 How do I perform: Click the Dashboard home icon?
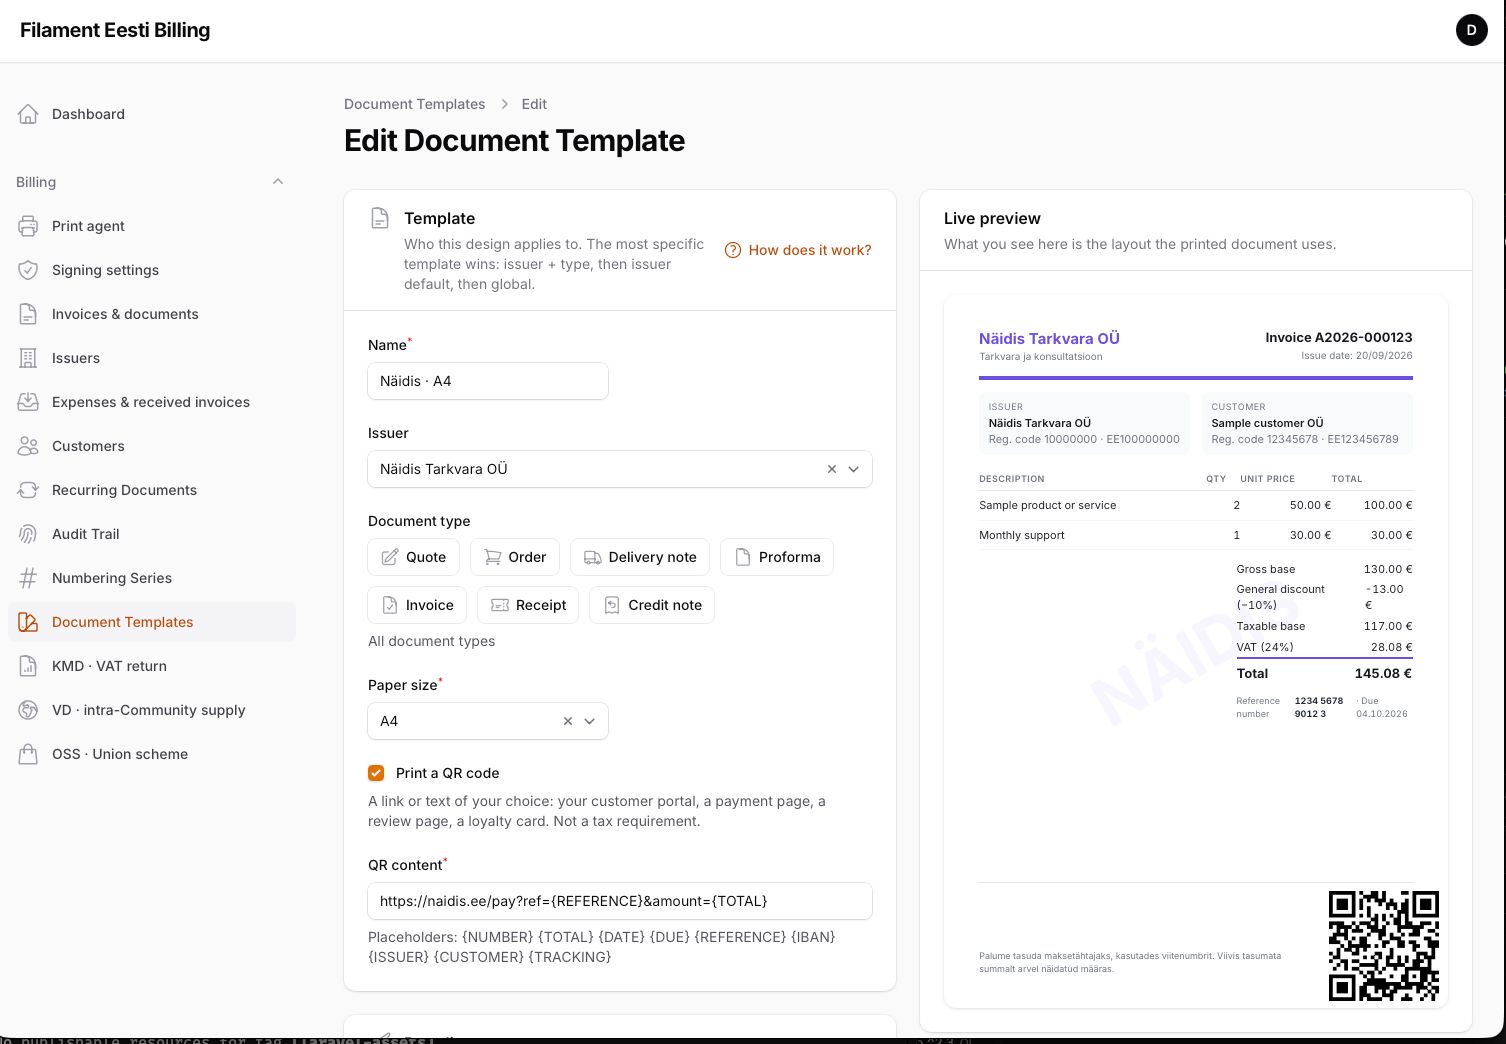(x=28, y=114)
